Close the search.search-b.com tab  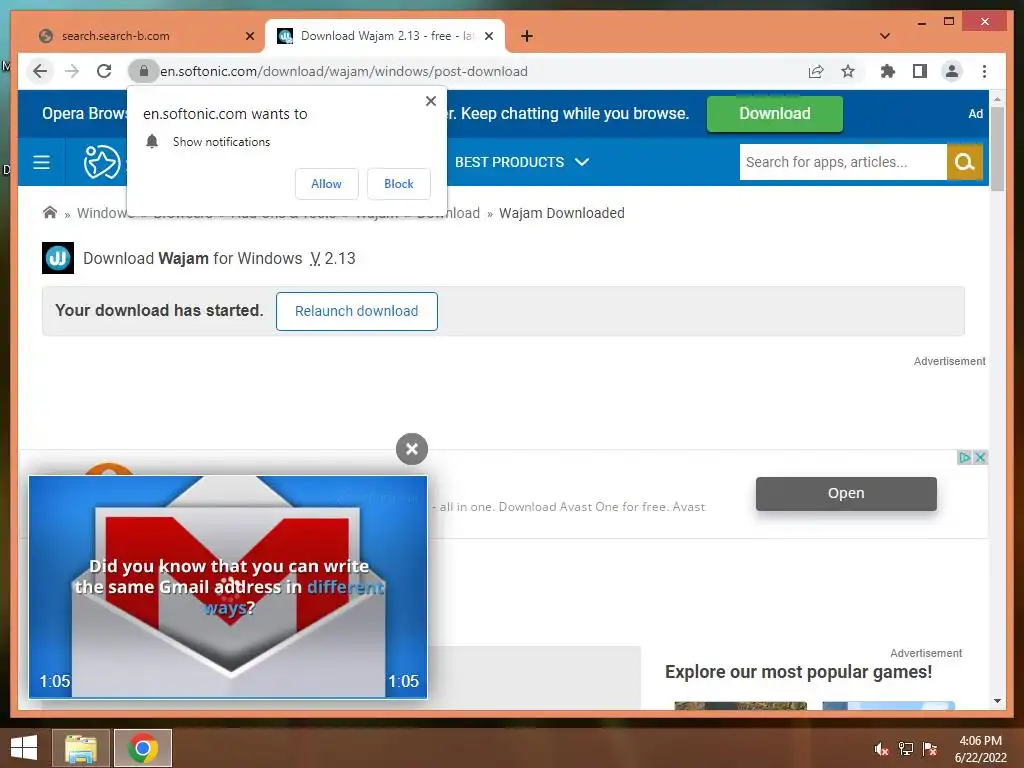pyautogui.click(x=249, y=36)
